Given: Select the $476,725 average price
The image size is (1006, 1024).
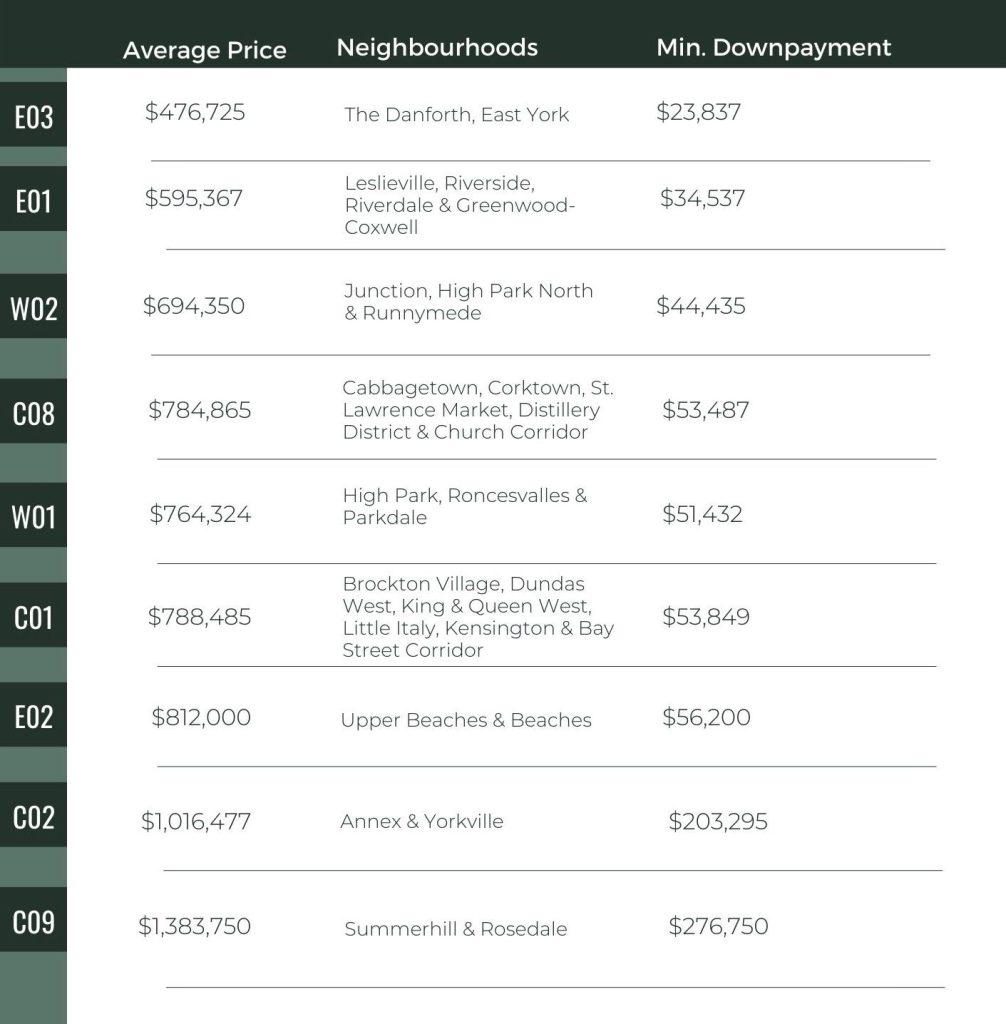Looking at the screenshot, I should (195, 112).
